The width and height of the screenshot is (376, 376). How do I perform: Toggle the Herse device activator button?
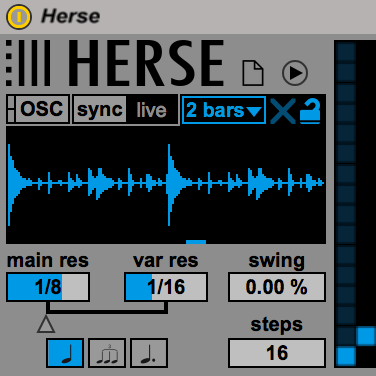pyautogui.click(x=19, y=16)
